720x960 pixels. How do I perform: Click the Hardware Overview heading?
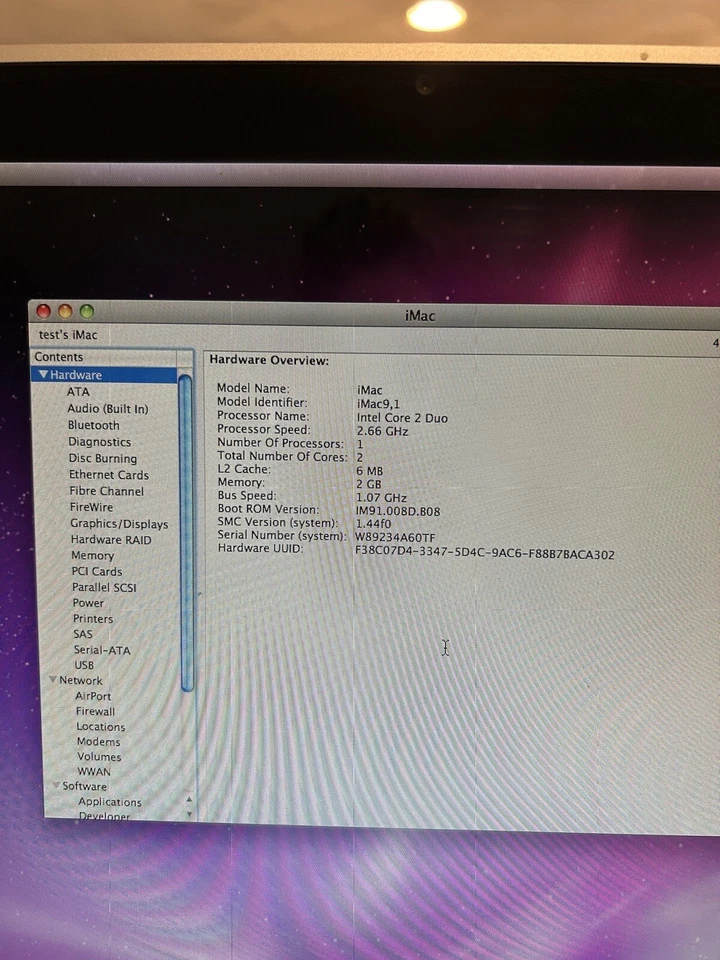coord(269,360)
